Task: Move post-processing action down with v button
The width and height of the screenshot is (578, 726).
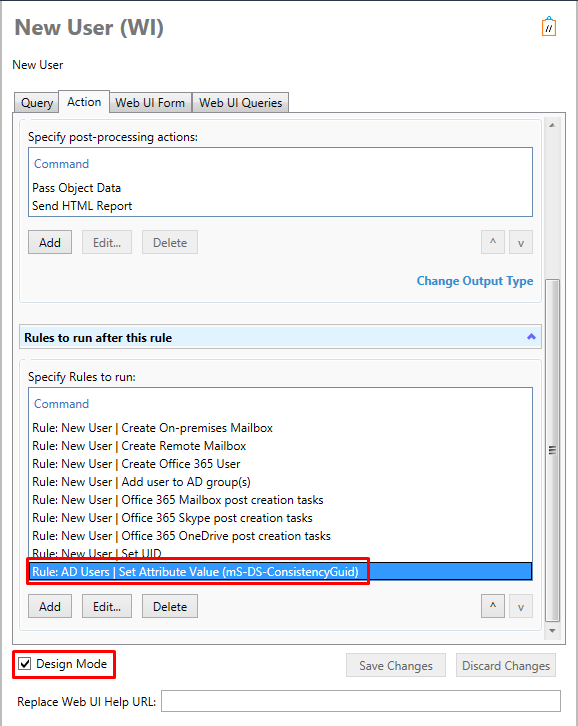Action: pos(521,242)
